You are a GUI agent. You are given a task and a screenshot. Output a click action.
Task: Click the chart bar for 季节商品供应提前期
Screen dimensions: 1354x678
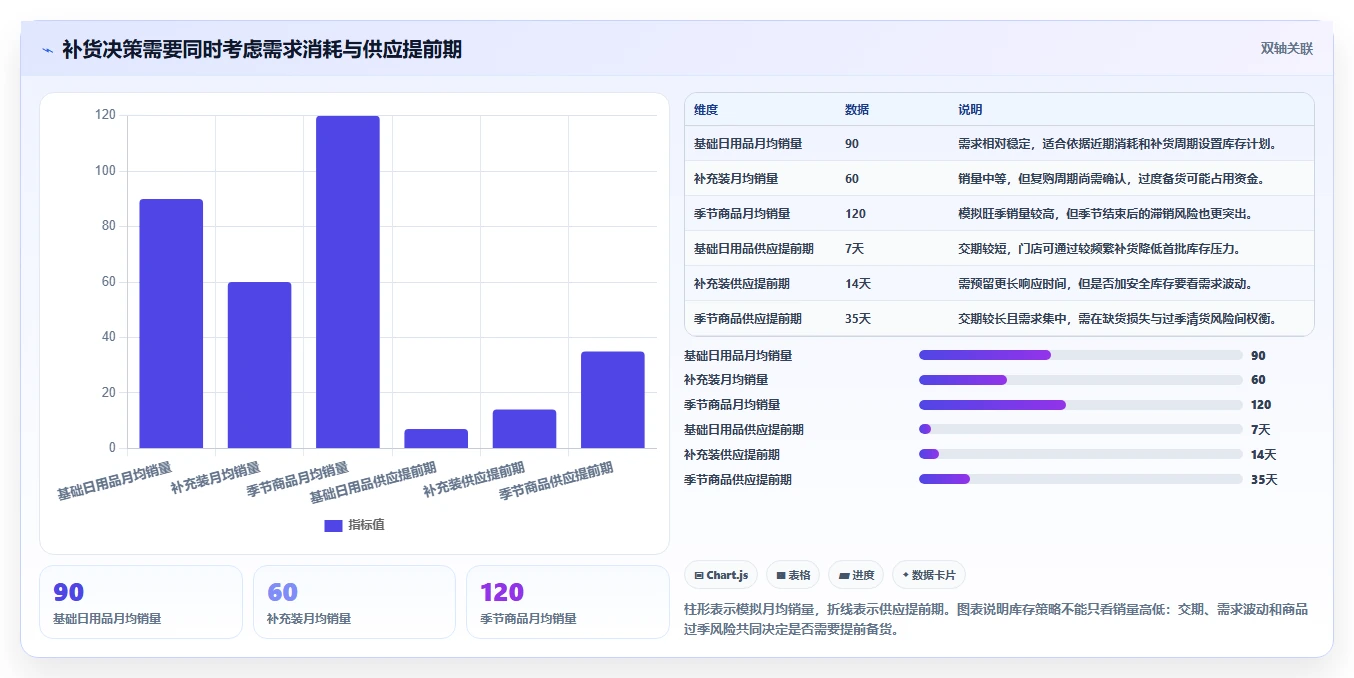pyautogui.click(x=613, y=399)
